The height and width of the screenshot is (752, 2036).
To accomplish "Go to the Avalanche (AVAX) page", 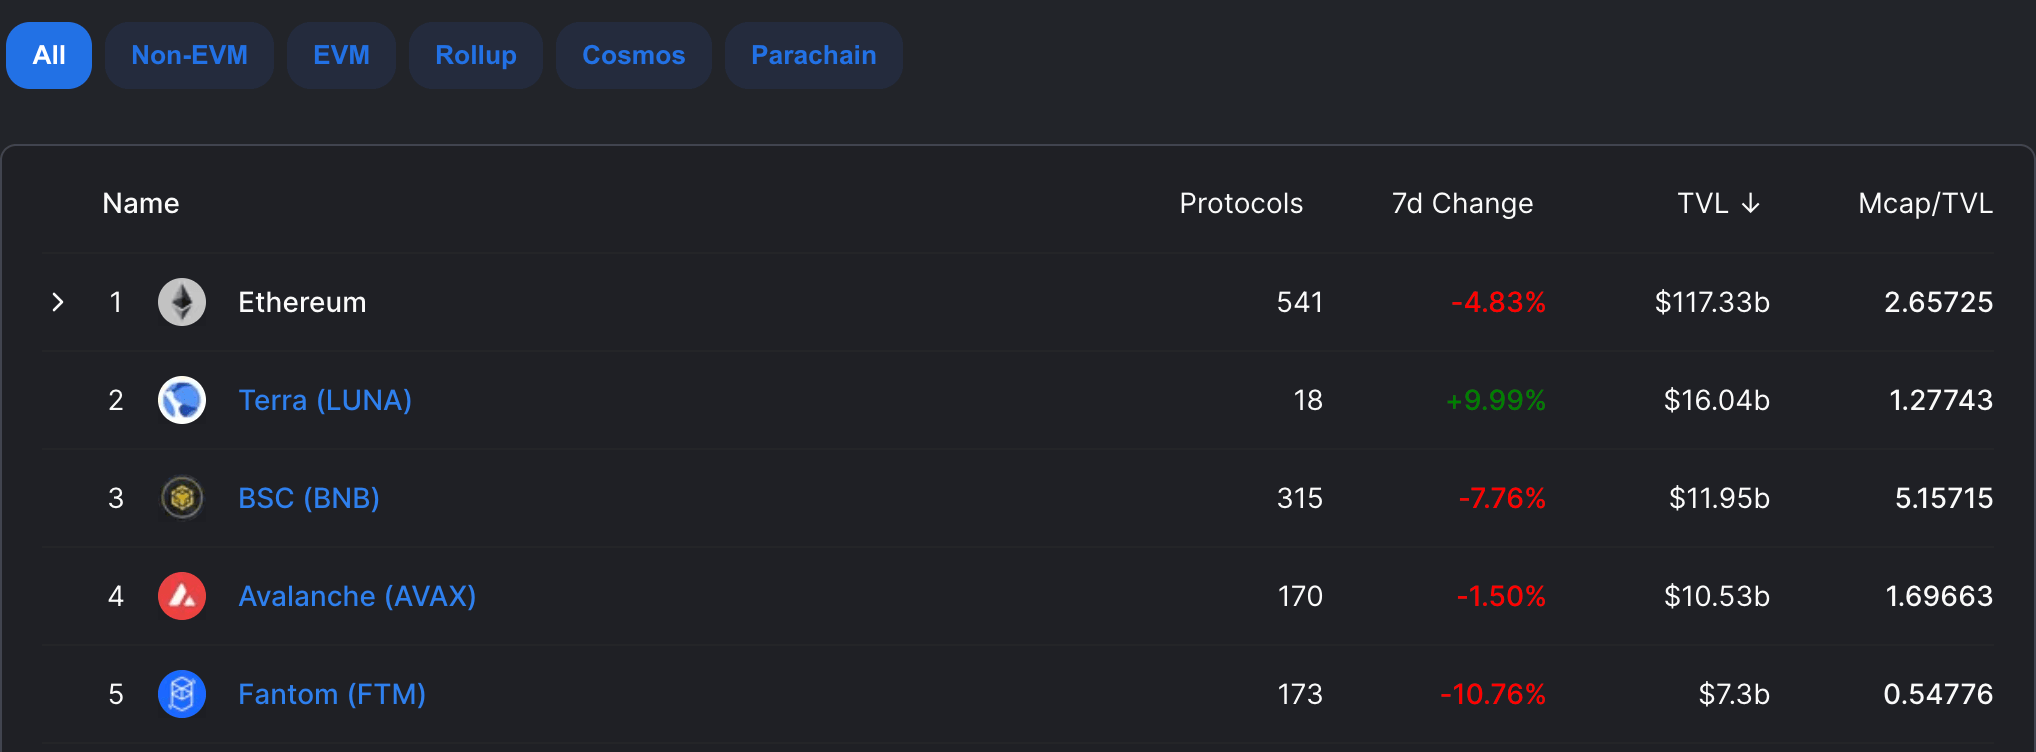I will pos(357,596).
